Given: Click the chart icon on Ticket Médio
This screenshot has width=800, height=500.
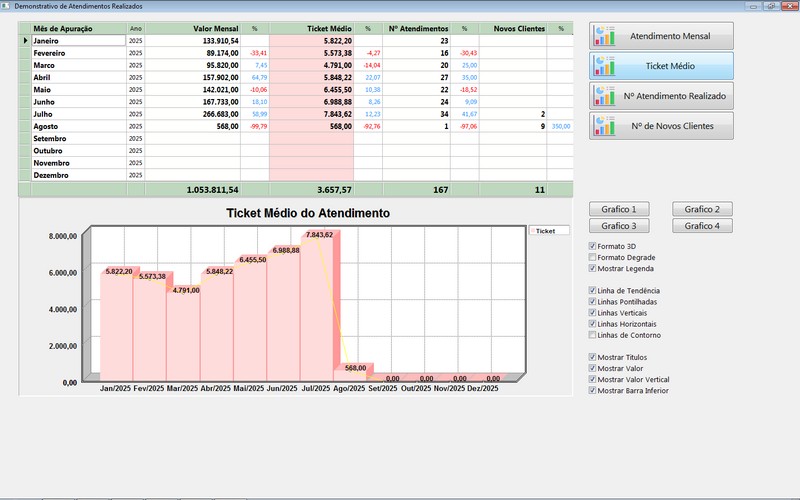Looking at the screenshot, I should point(604,66).
